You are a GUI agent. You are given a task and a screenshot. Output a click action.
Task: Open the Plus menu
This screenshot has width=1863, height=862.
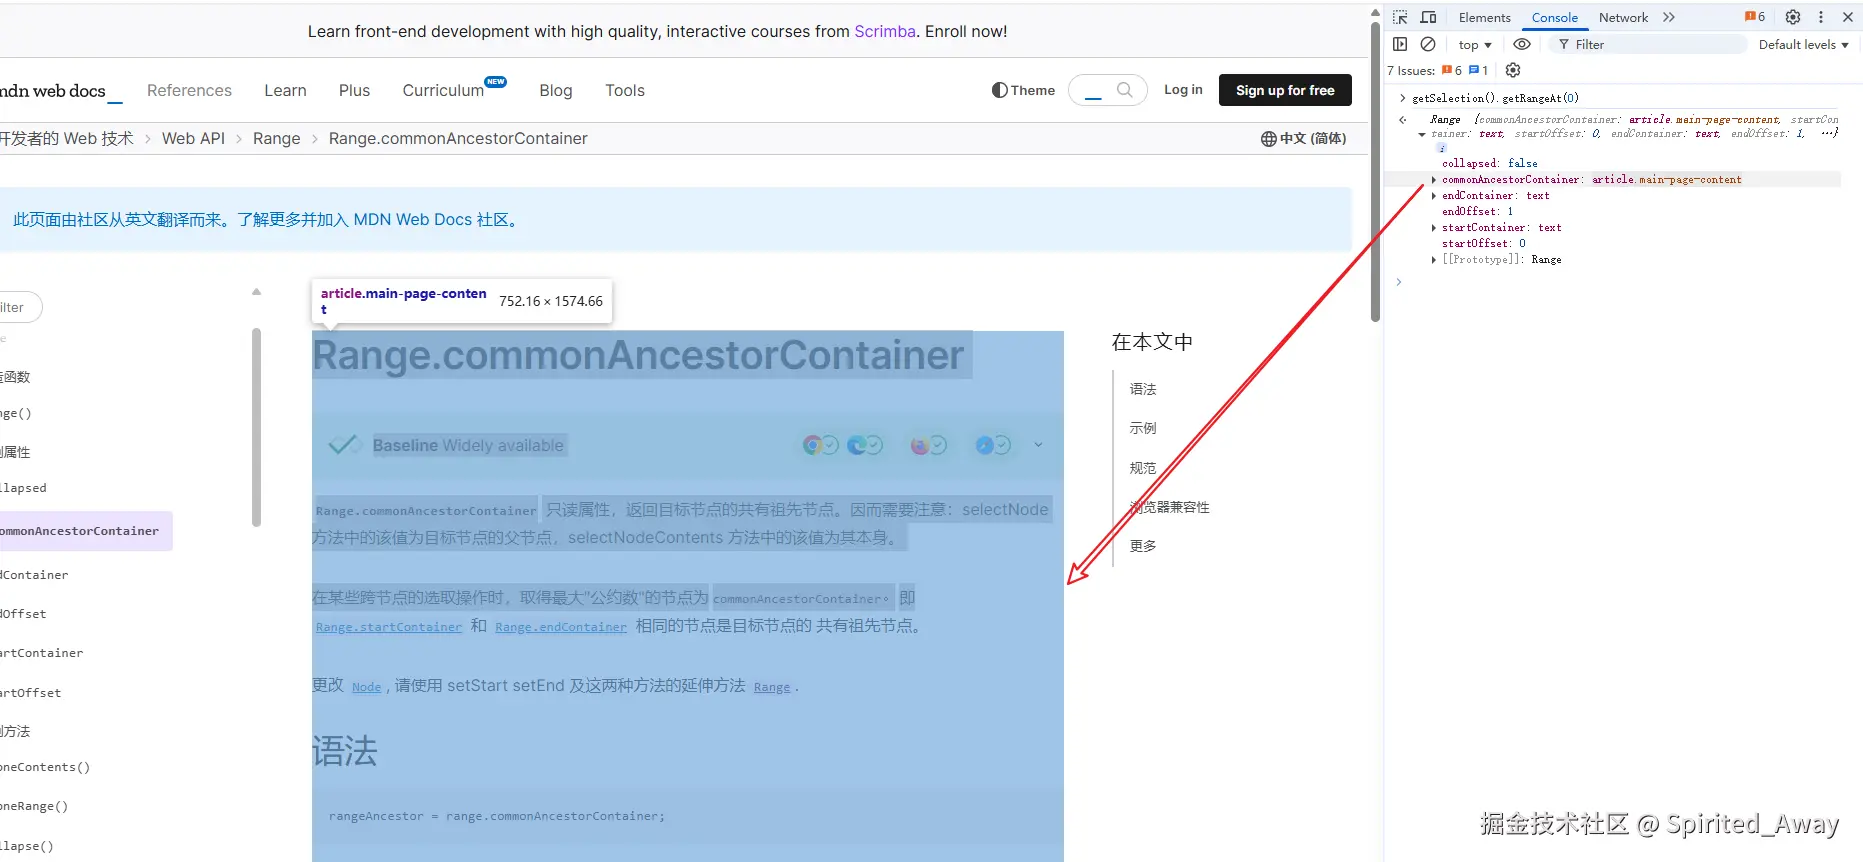354,90
